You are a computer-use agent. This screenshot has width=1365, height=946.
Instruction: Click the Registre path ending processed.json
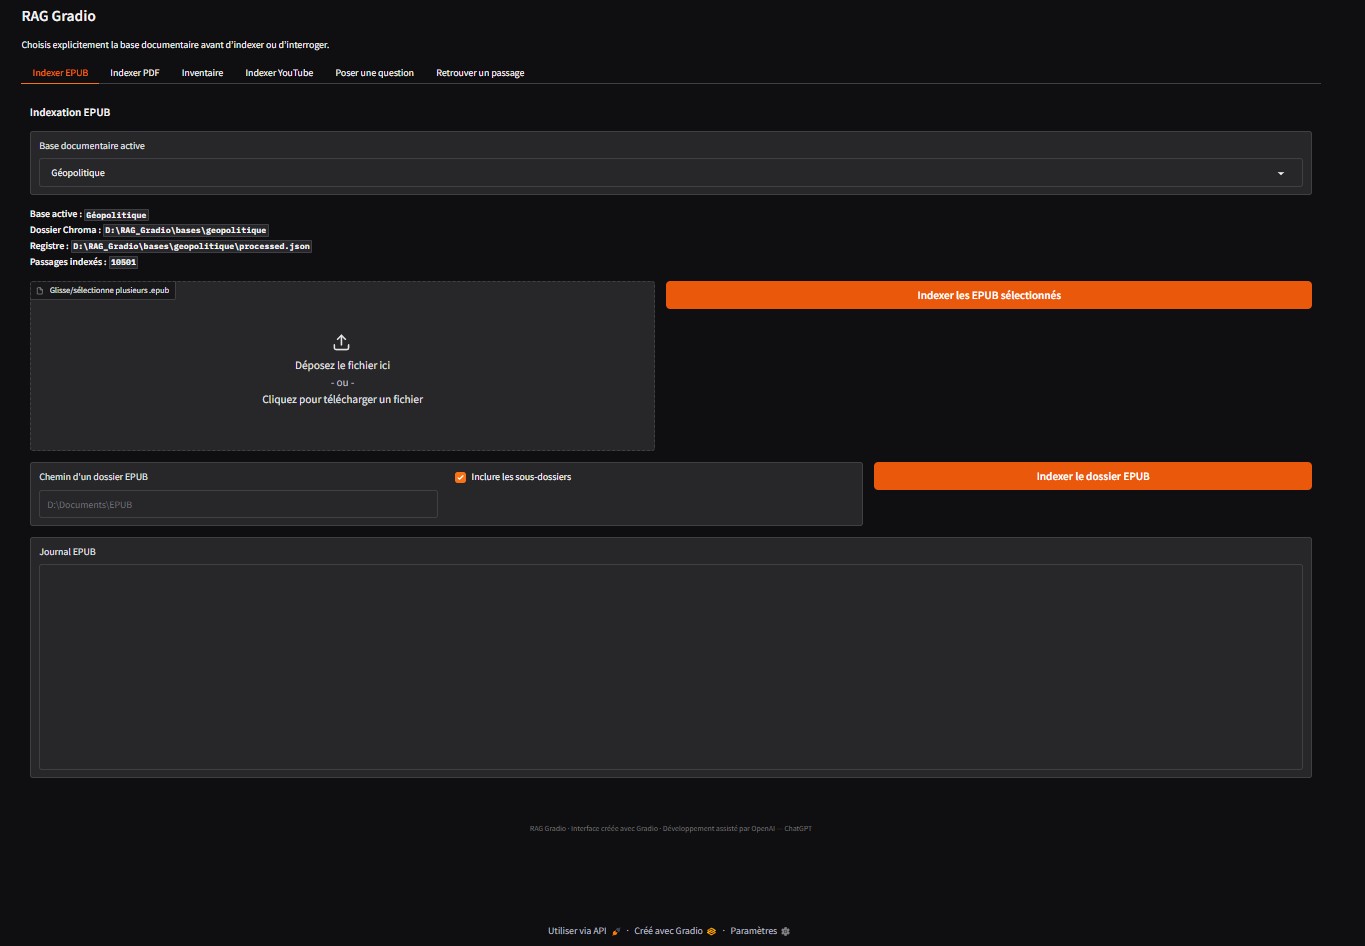pos(191,246)
